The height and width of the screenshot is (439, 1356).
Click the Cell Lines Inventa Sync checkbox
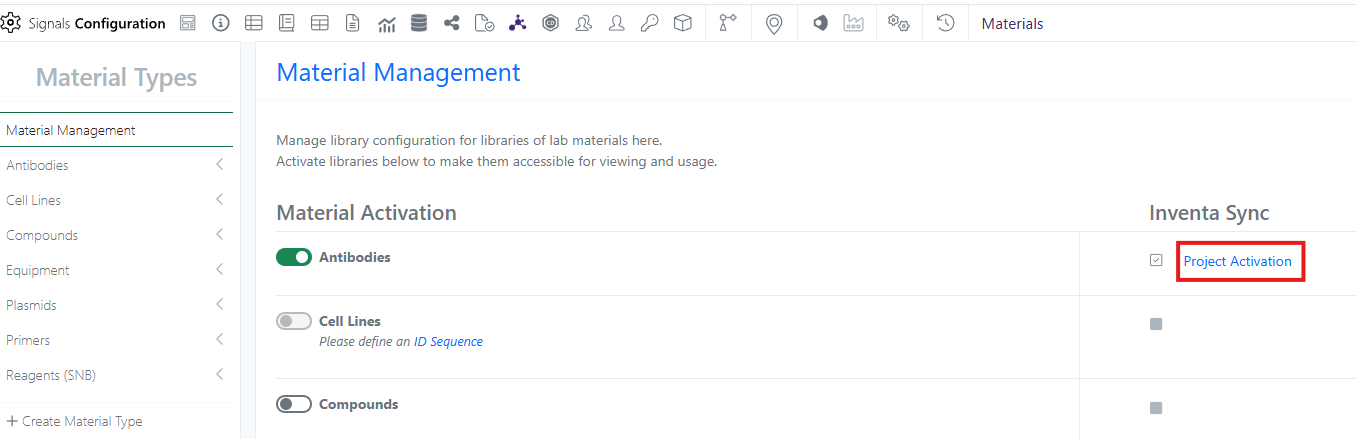(1156, 324)
